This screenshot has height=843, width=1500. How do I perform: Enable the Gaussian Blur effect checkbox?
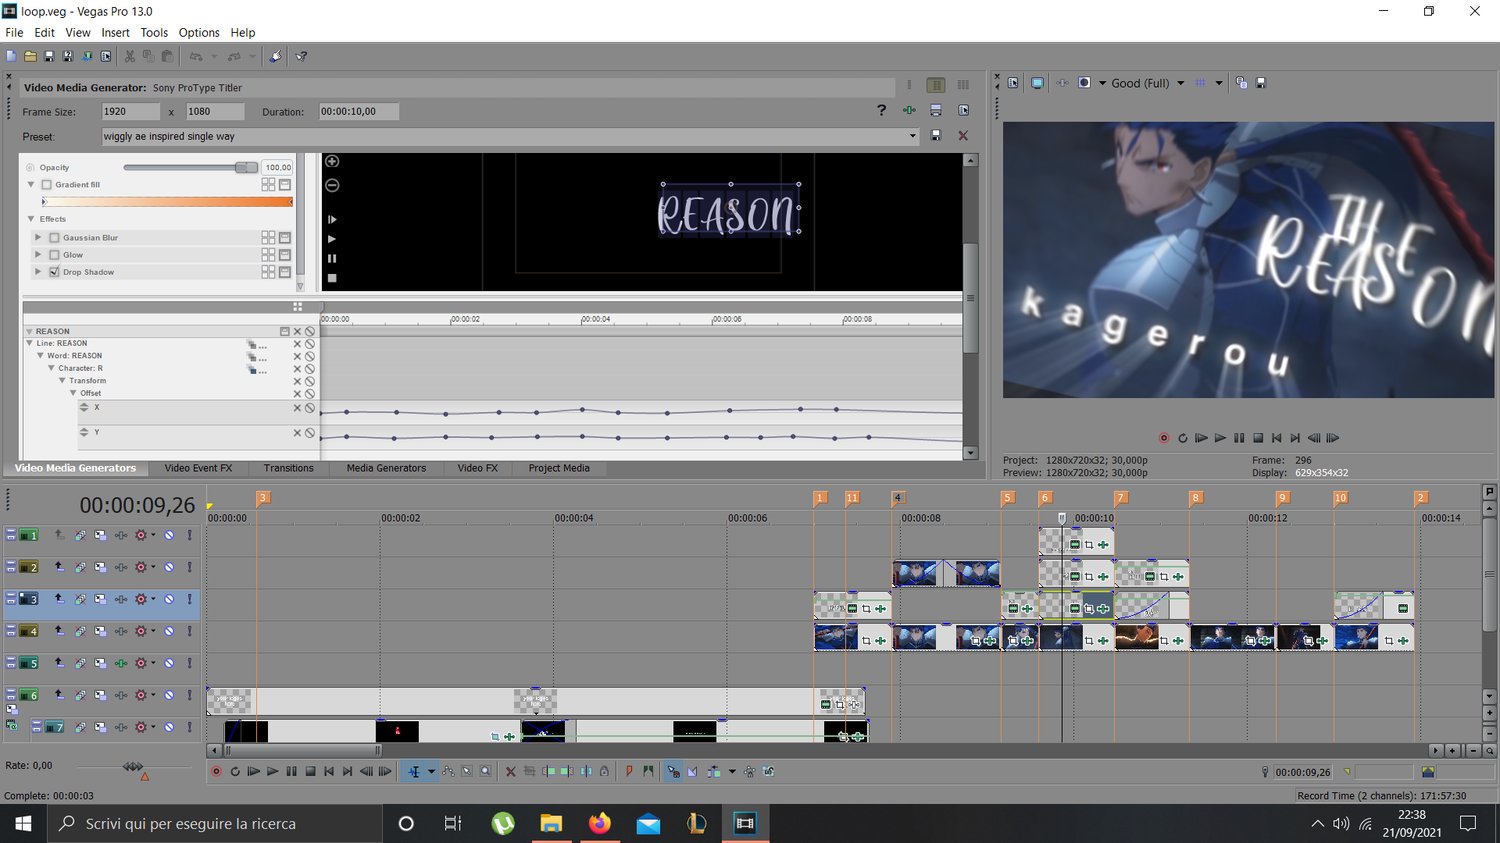point(54,237)
